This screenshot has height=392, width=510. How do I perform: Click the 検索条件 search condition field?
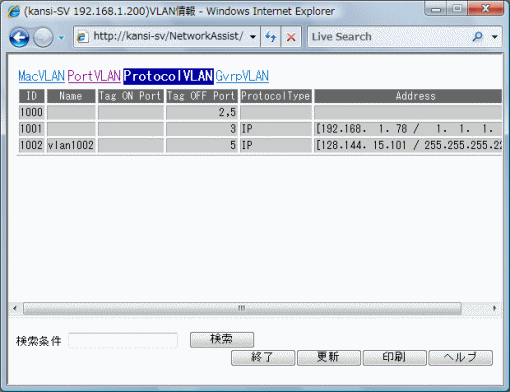click(123, 340)
